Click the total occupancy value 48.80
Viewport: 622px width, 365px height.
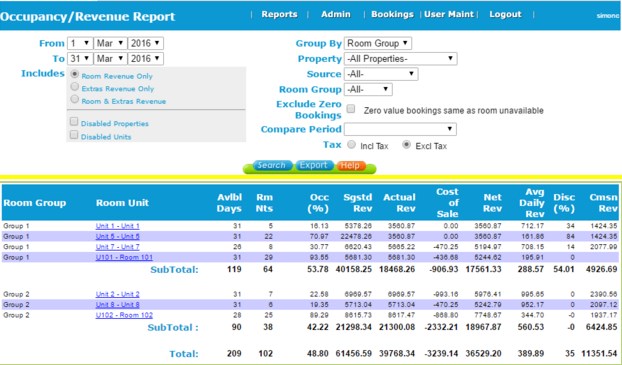tap(318, 353)
